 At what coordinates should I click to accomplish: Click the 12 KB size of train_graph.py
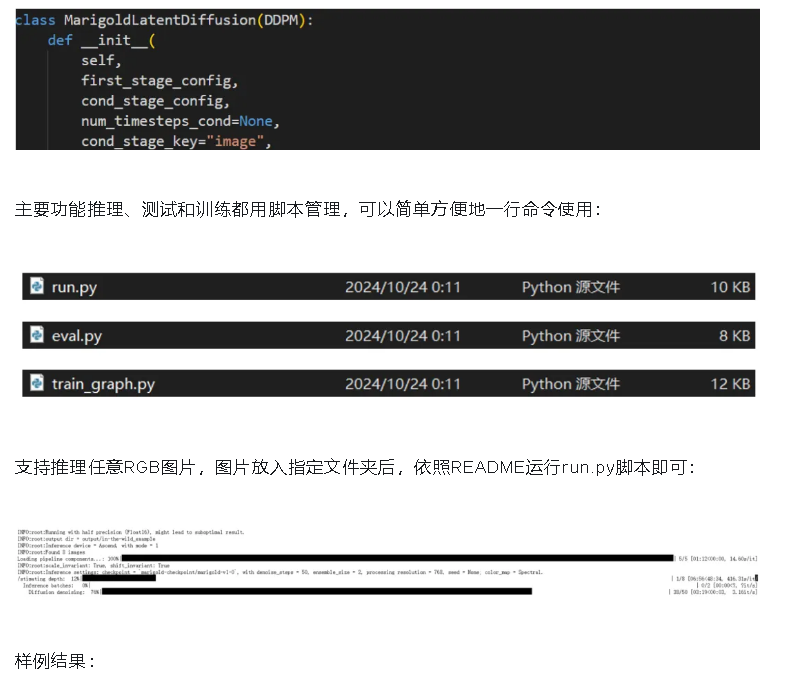click(730, 384)
